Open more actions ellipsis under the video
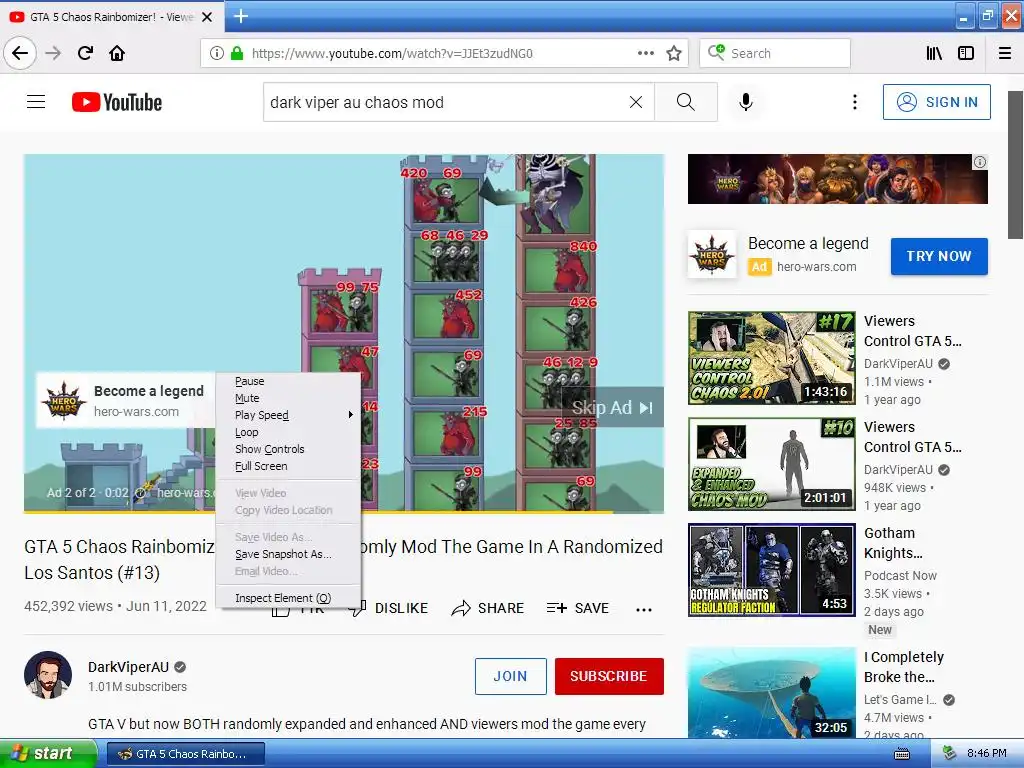Screen dimensions: 1024x768 point(644,609)
